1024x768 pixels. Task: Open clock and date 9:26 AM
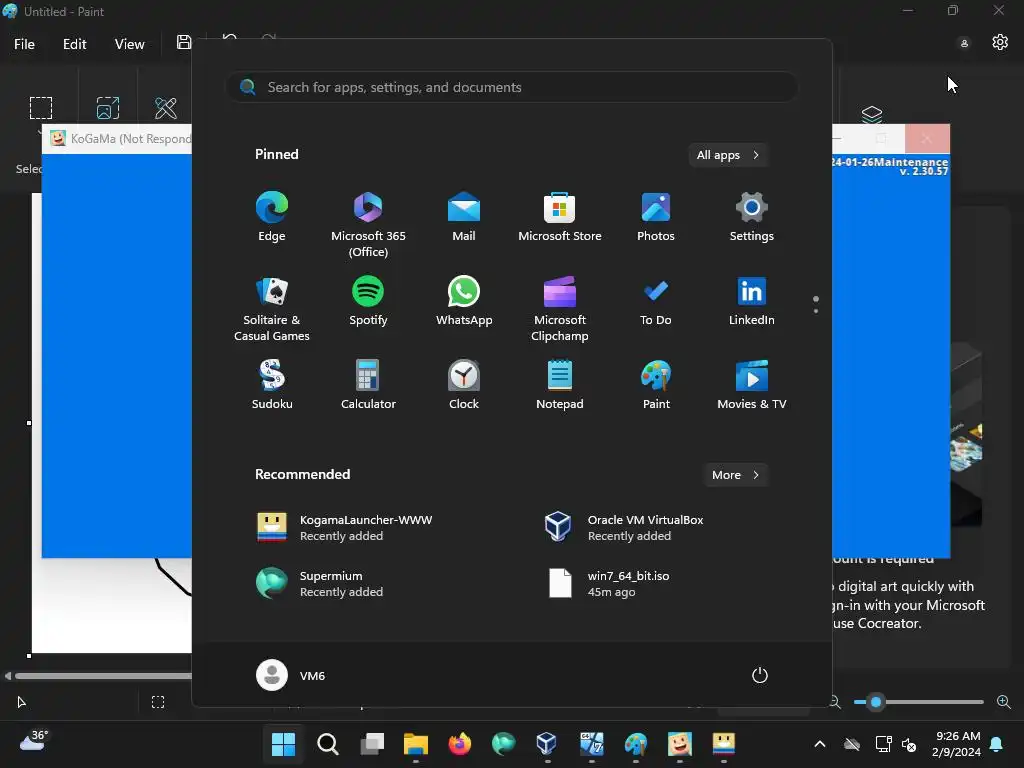956,744
